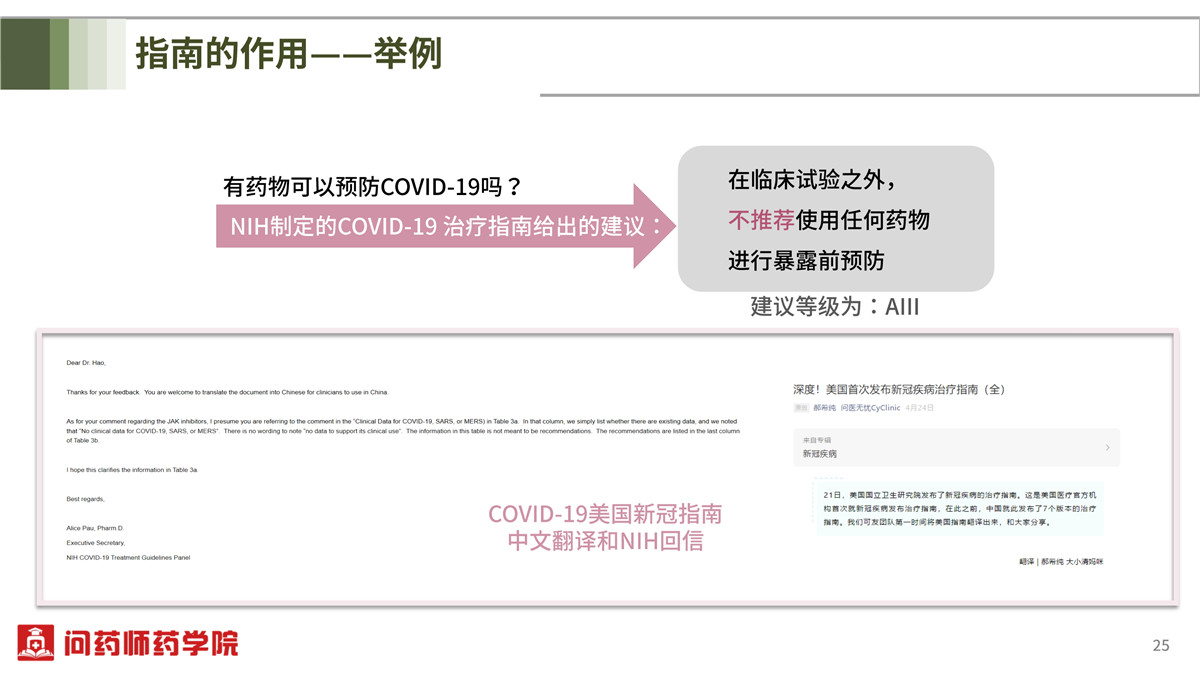Click NIH COVID-19 Treatment Guidelines Panel signature line
The width and height of the screenshot is (1200, 675).
(x=128, y=557)
